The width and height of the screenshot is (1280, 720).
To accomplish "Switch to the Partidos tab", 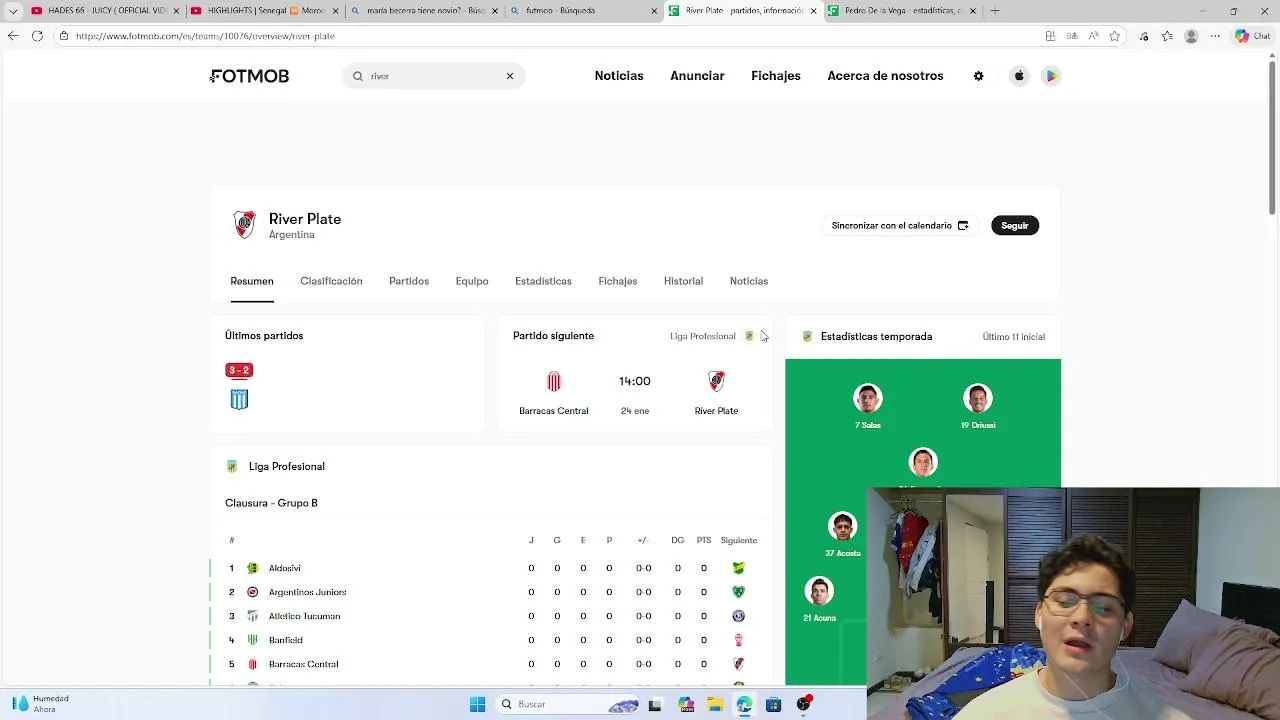I will [409, 281].
